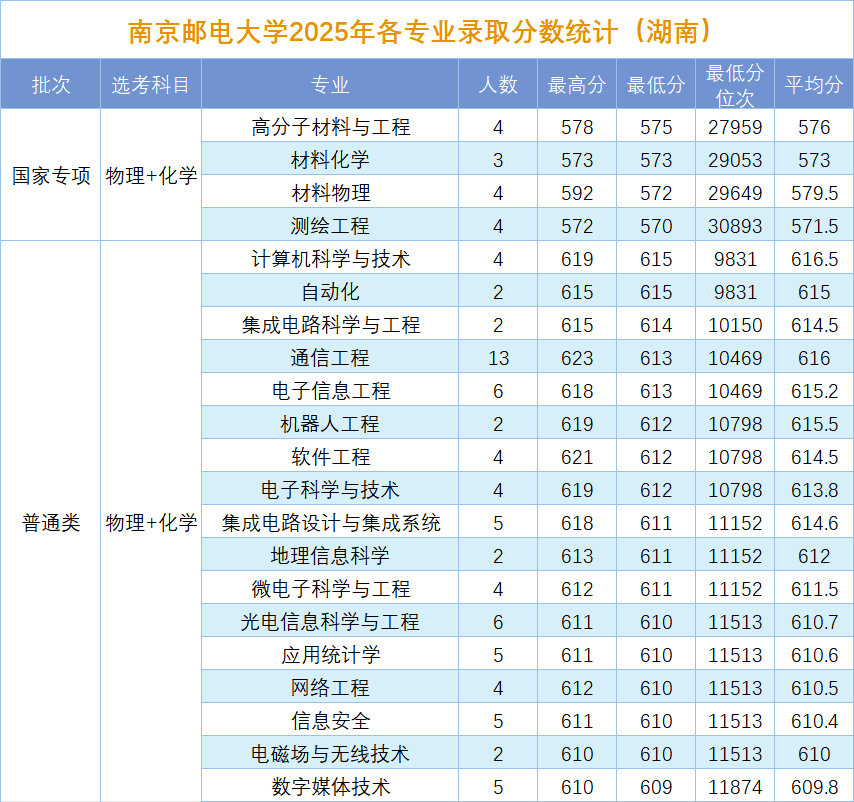The image size is (854, 802).
Task: Select the major 自动化
Action: (330, 292)
